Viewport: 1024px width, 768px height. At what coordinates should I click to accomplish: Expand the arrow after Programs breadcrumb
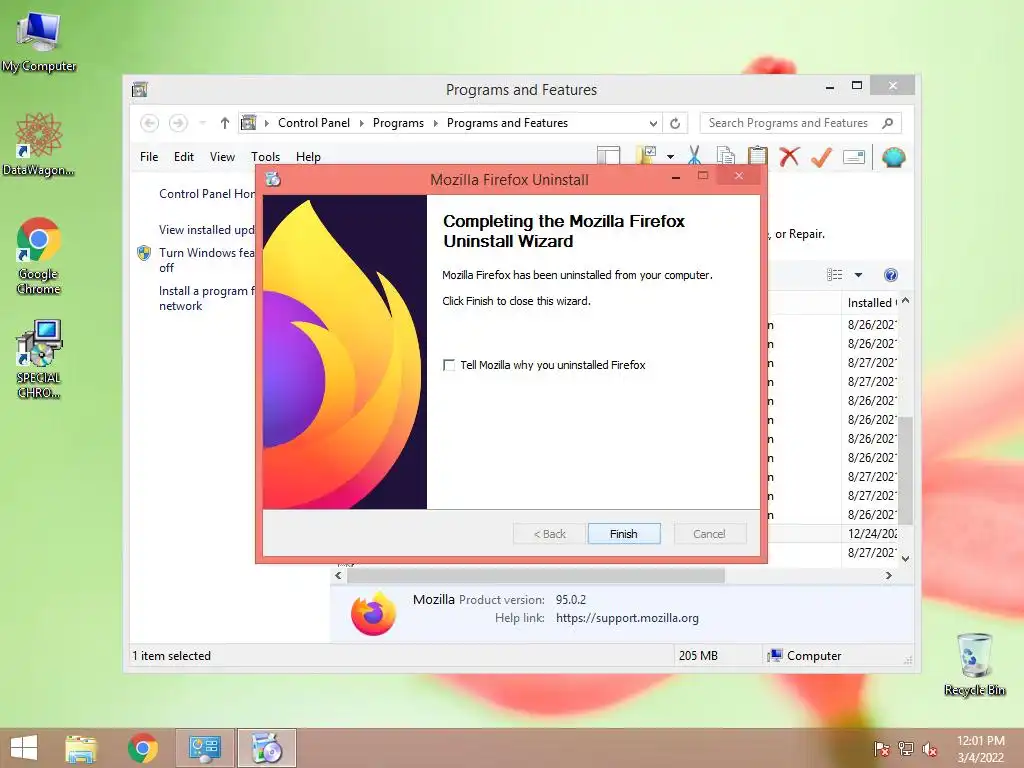(x=436, y=123)
